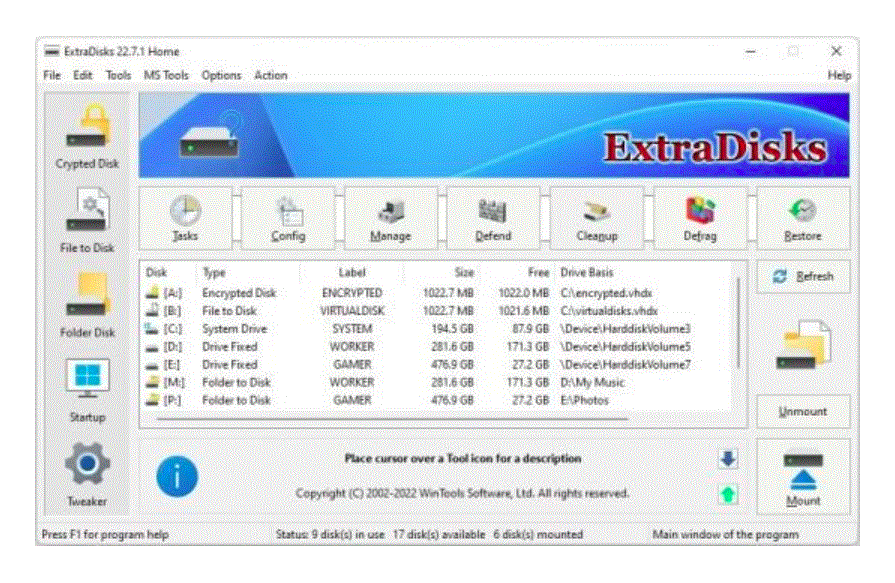This screenshot has width=895, height=583.
Task: Select the P: folder disk icon
Action: (152, 400)
